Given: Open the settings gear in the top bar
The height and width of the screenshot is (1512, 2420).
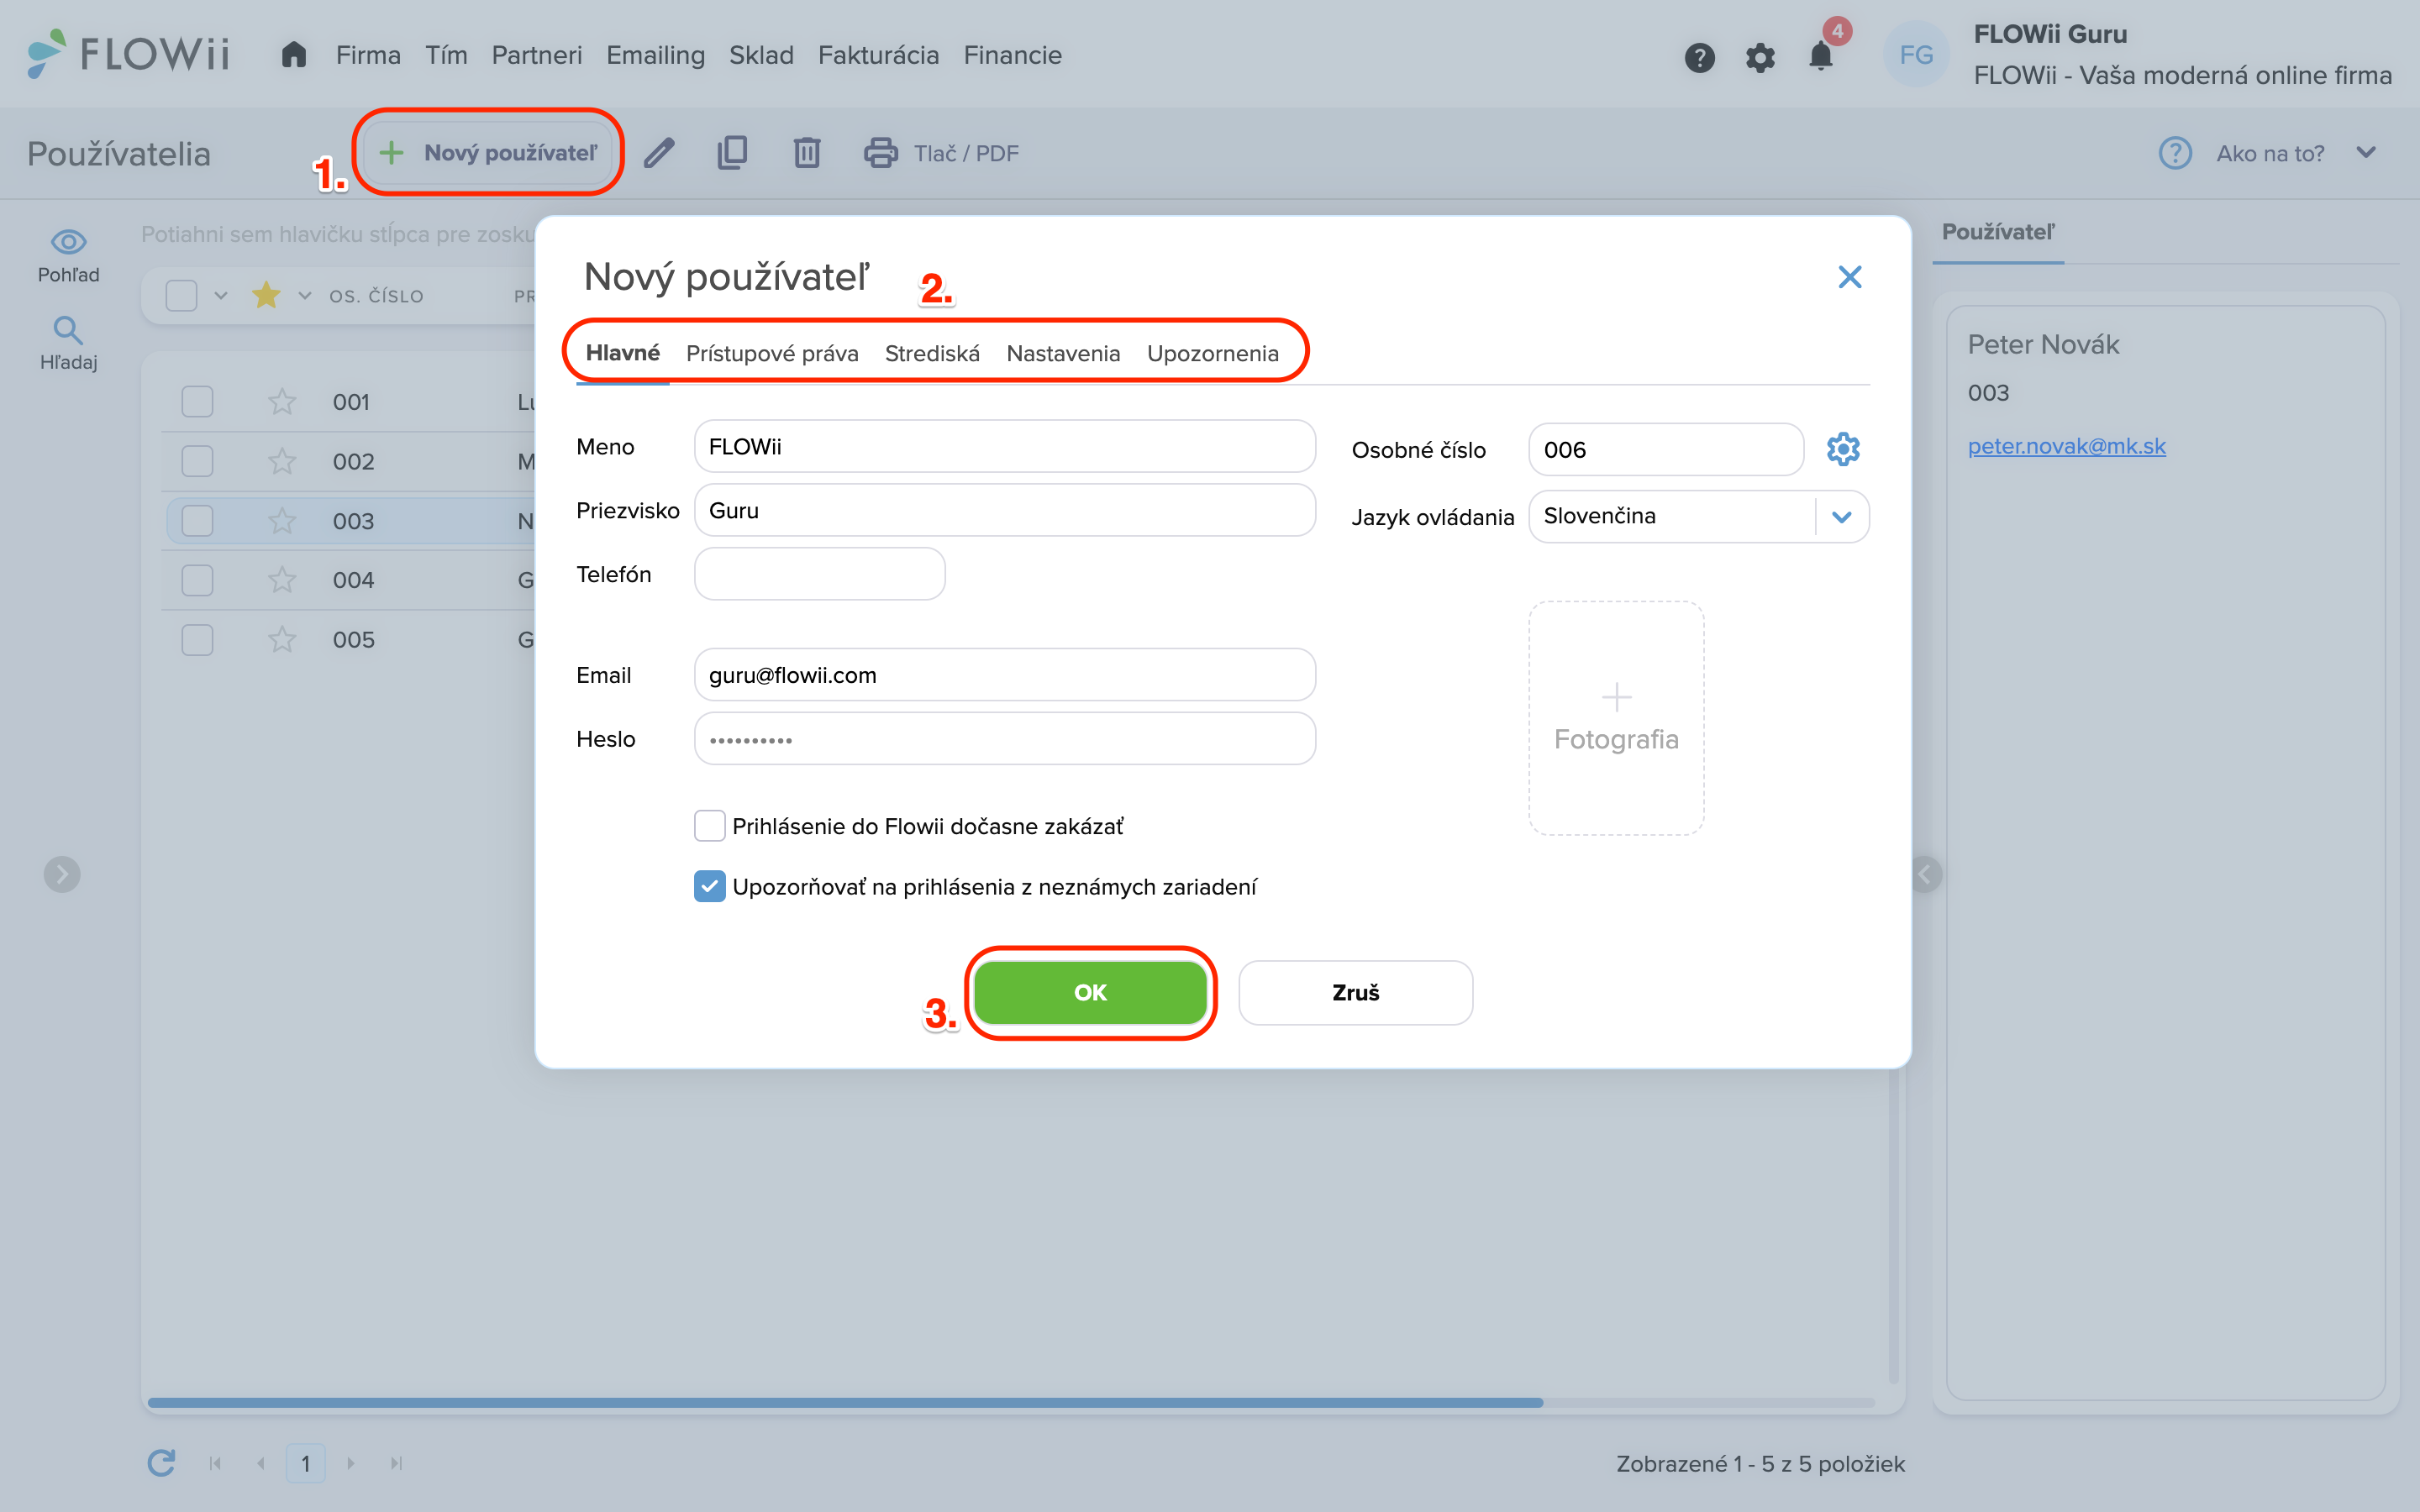Looking at the screenshot, I should click(1760, 57).
